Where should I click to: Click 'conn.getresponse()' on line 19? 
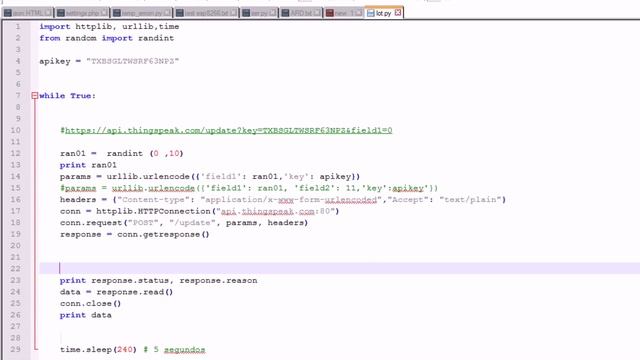163,234
